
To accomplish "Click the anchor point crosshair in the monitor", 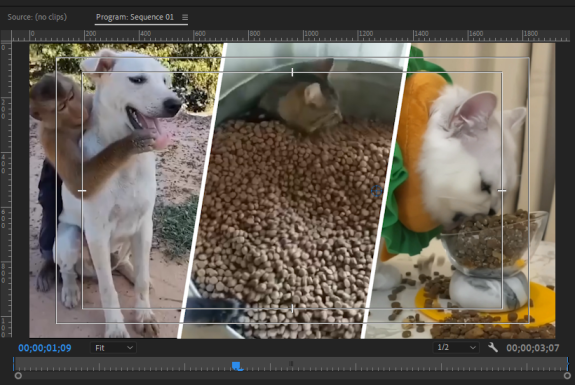I will [x=376, y=191].
